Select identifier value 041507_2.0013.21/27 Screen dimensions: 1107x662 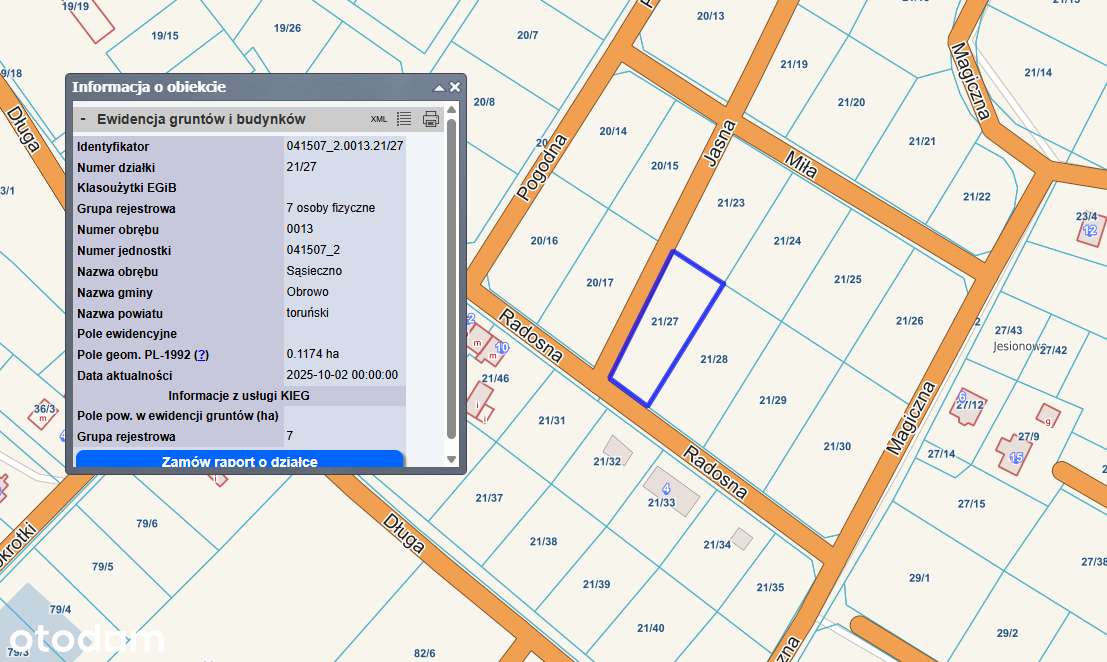(345, 146)
